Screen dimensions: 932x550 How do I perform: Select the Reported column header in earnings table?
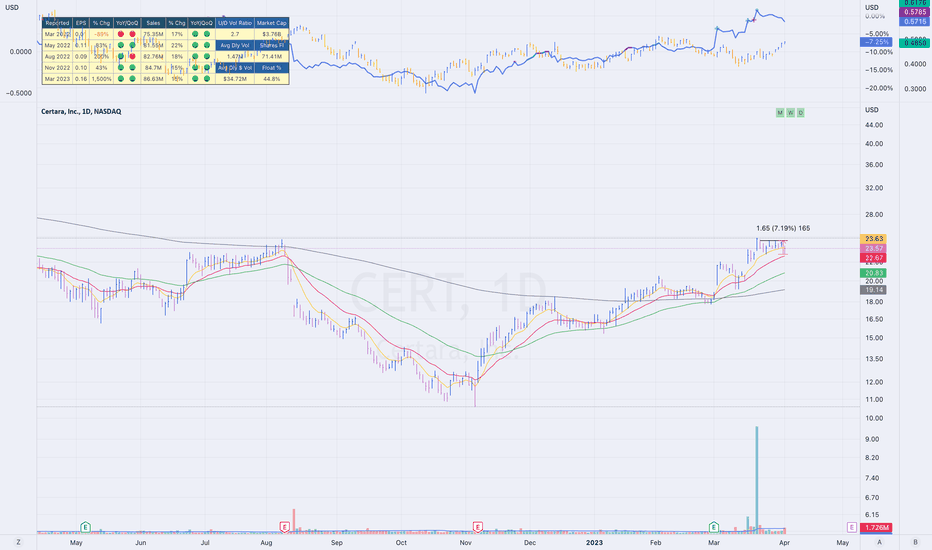point(57,23)
